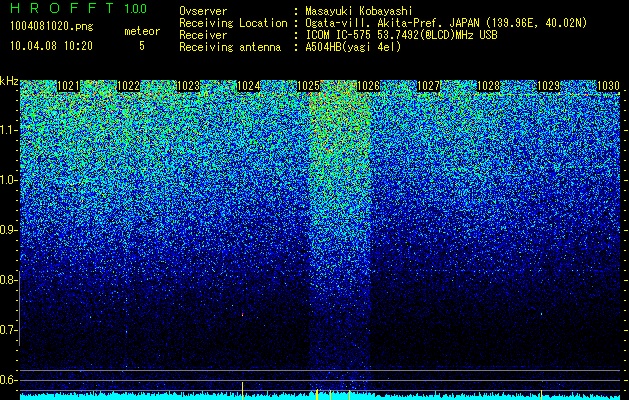Viewport: 629px width, 400px height.
Task: Click the 0.9 kHz axis tick label
Action: point(9,230)
